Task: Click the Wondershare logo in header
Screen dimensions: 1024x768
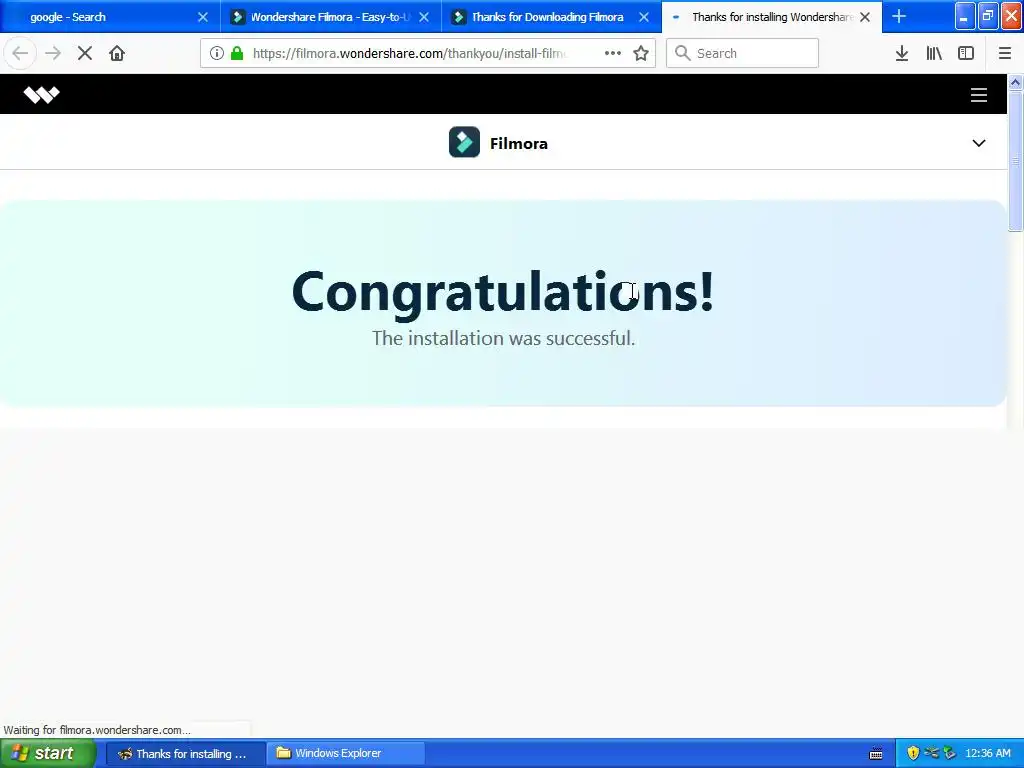Action: coord(42,95)
